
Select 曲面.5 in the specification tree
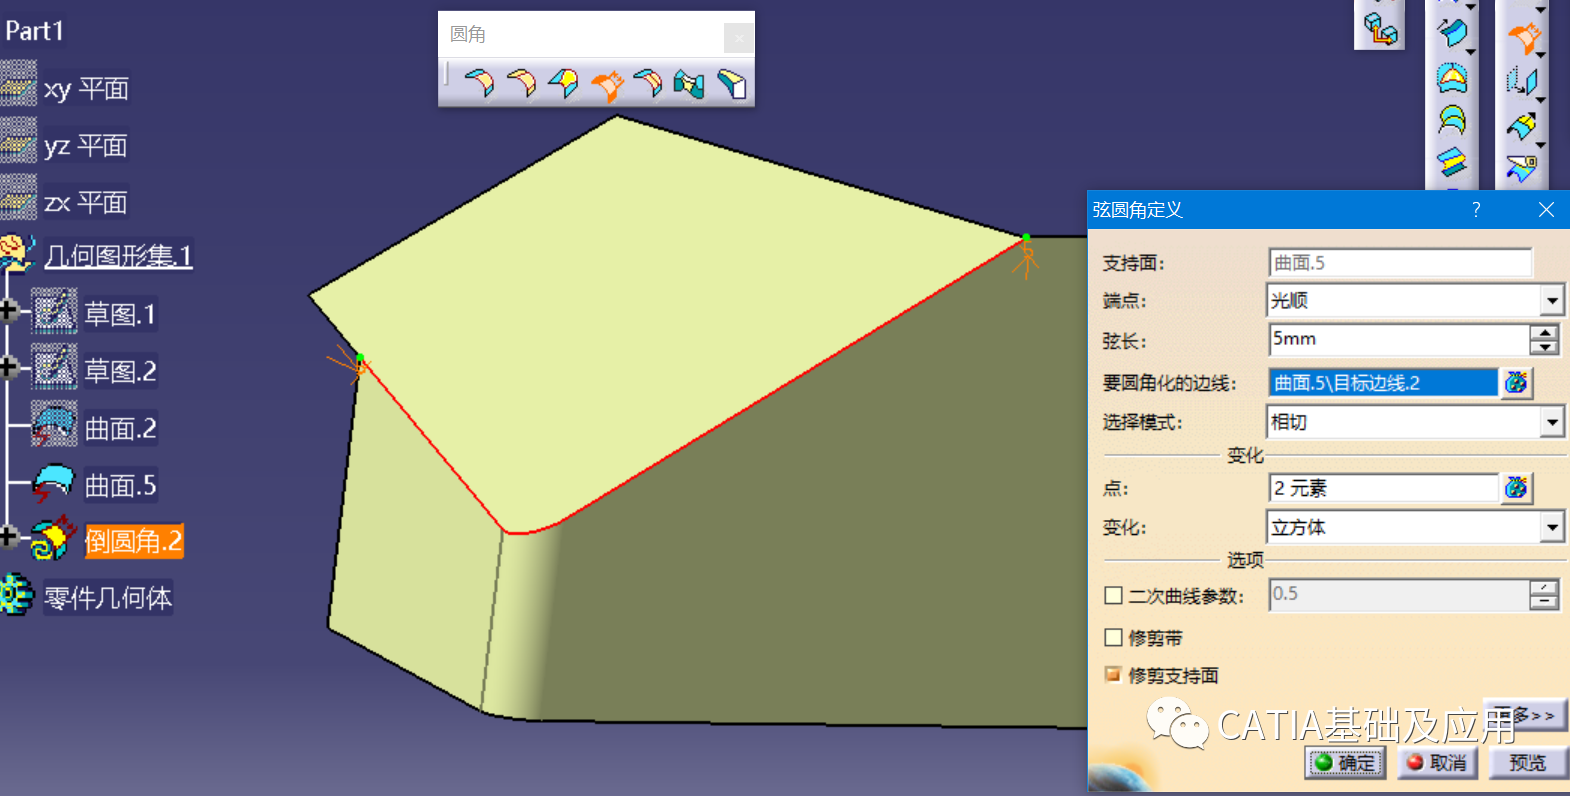[120, 486]
